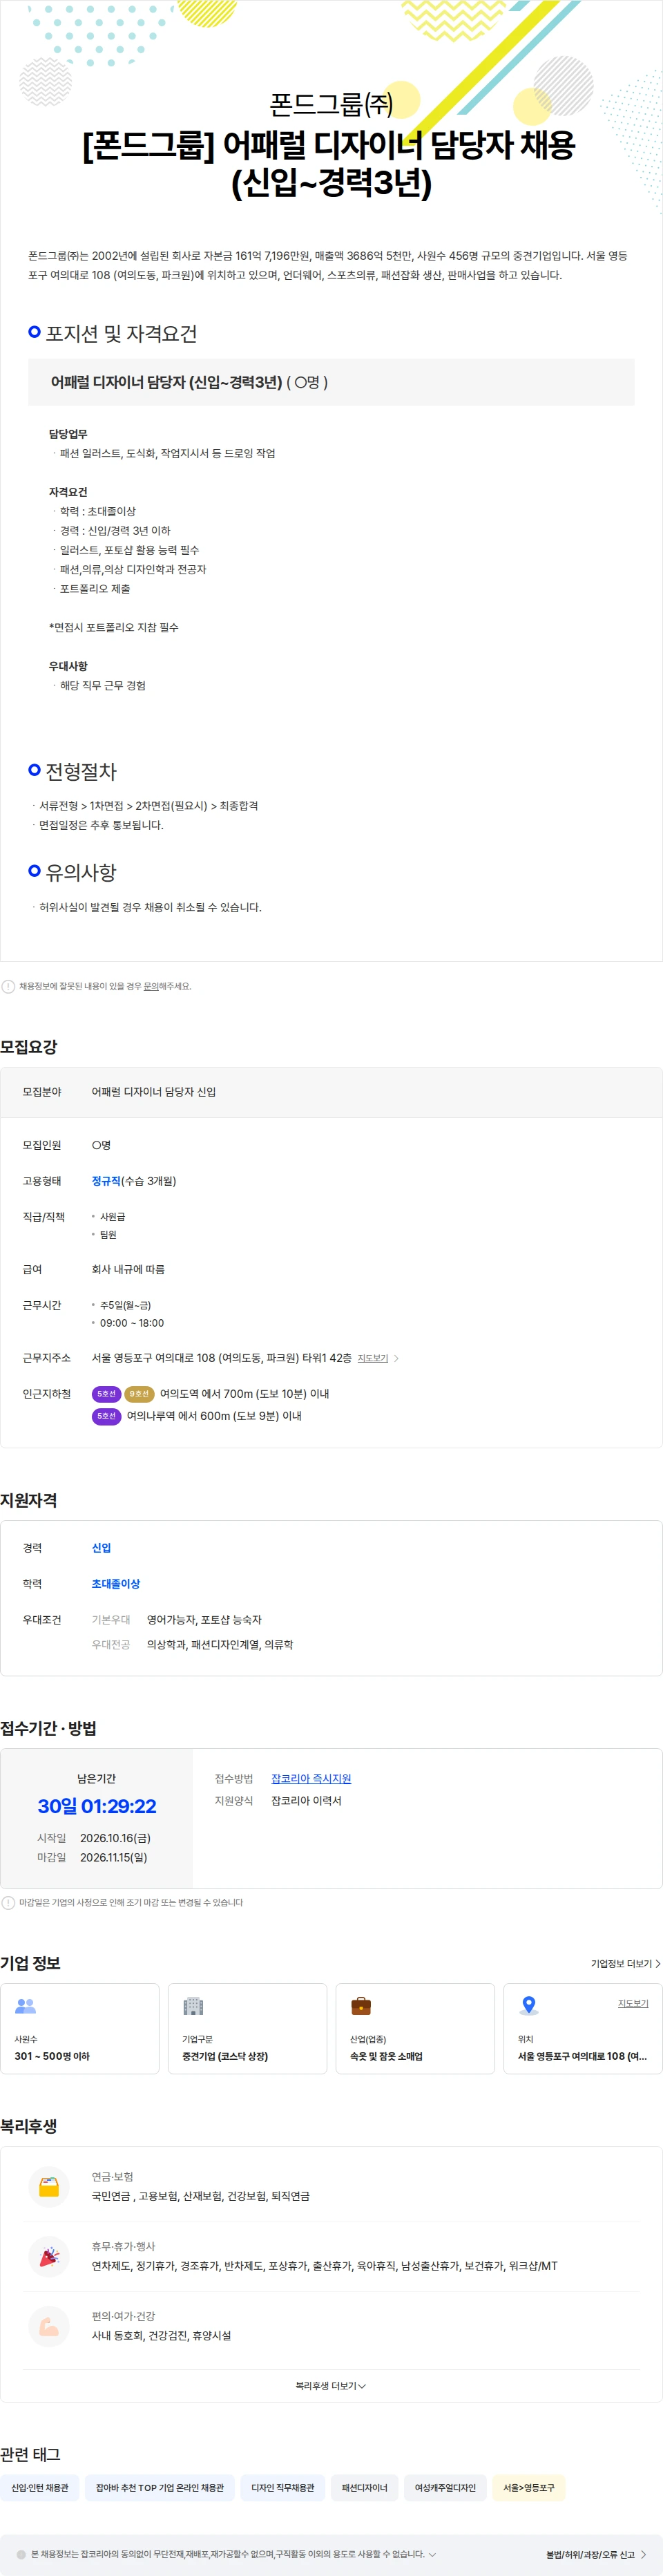Click the pension and insurance benefits icon

(49, 2187)
